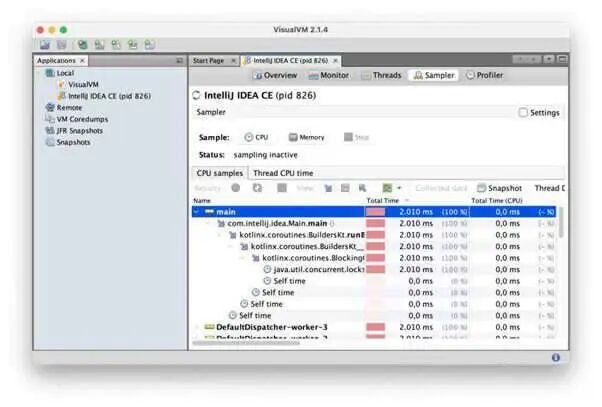Open the Profiler tab

[x=485, y=75]
